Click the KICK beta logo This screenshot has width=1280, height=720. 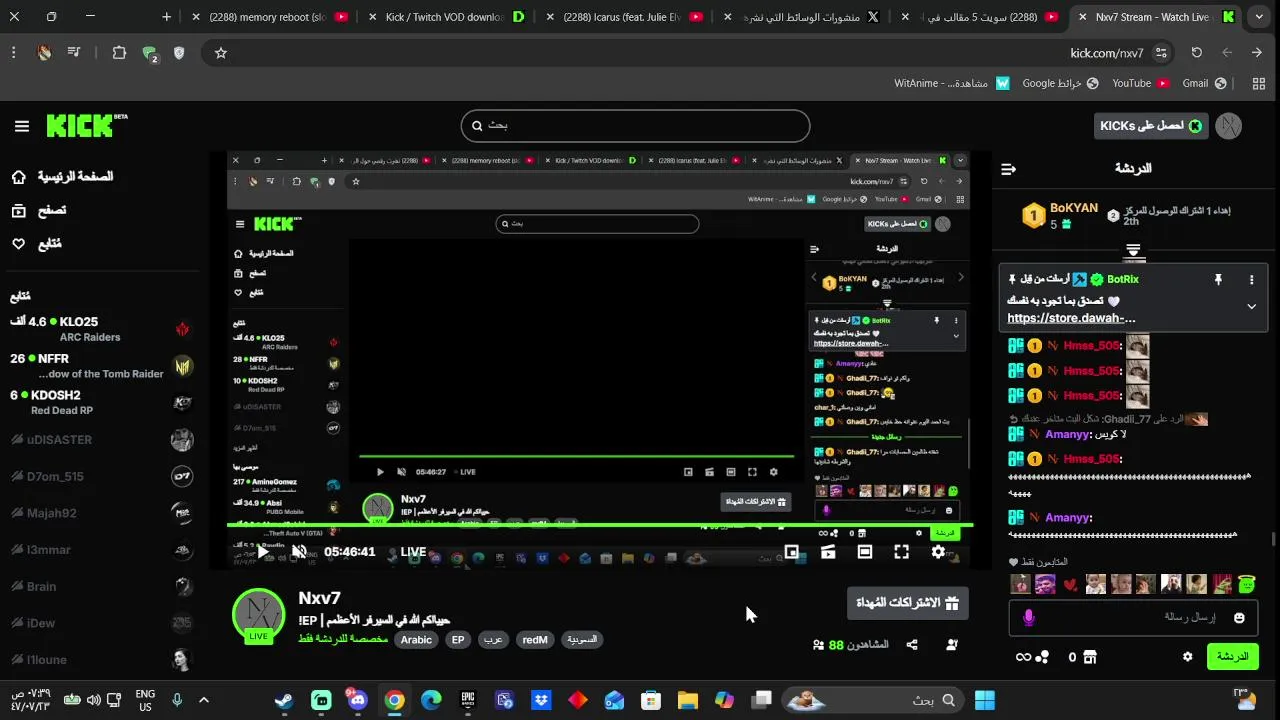pos(87,125)
